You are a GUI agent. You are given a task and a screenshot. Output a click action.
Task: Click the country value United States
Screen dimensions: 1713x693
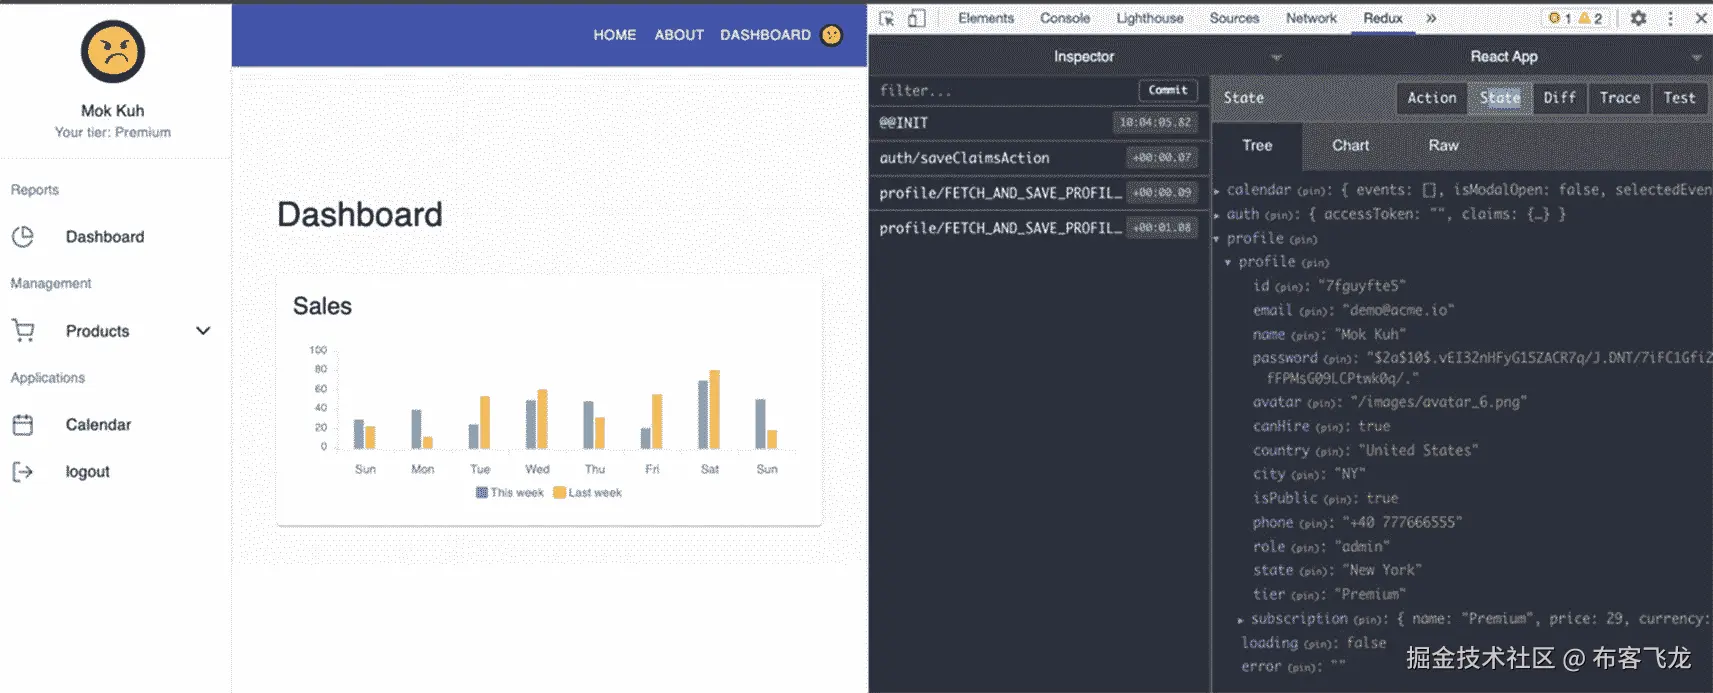coord(1418,451)
